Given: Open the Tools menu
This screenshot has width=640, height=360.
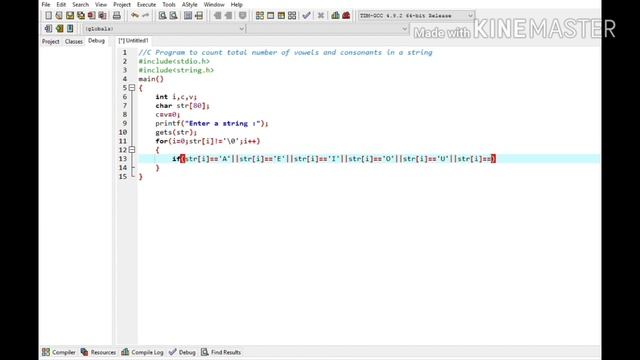Looking at the screenshot, I should tap(169, 4).
